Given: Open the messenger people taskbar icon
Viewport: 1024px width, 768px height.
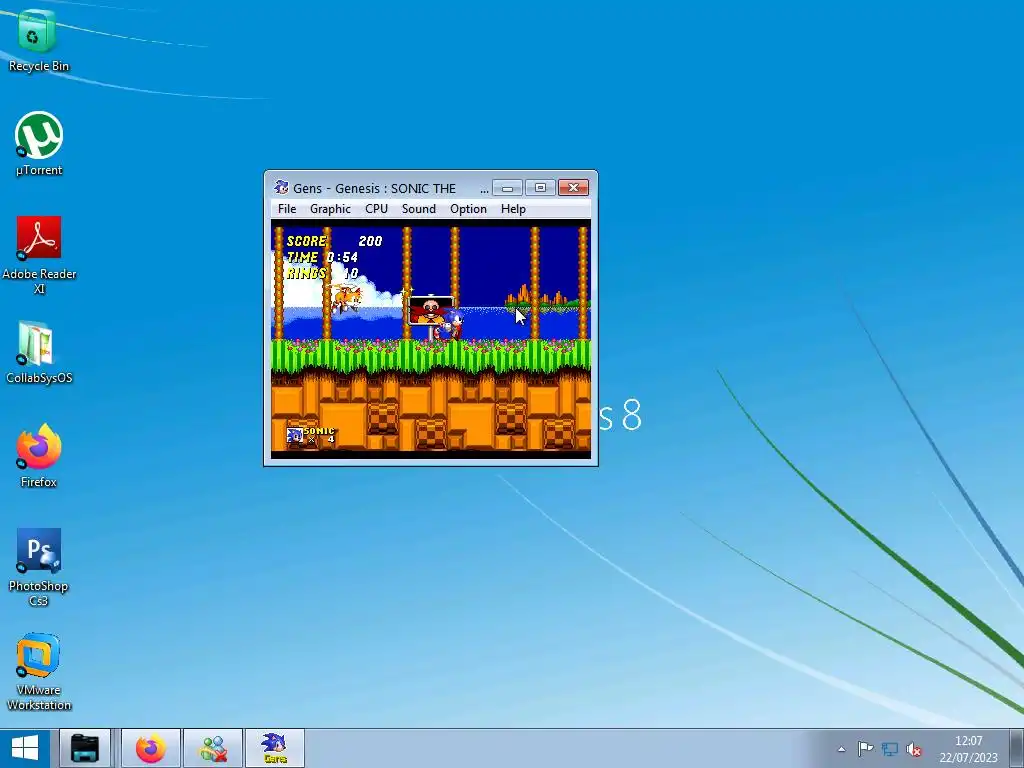Looking at the screenshot, I should coord(213,748).
